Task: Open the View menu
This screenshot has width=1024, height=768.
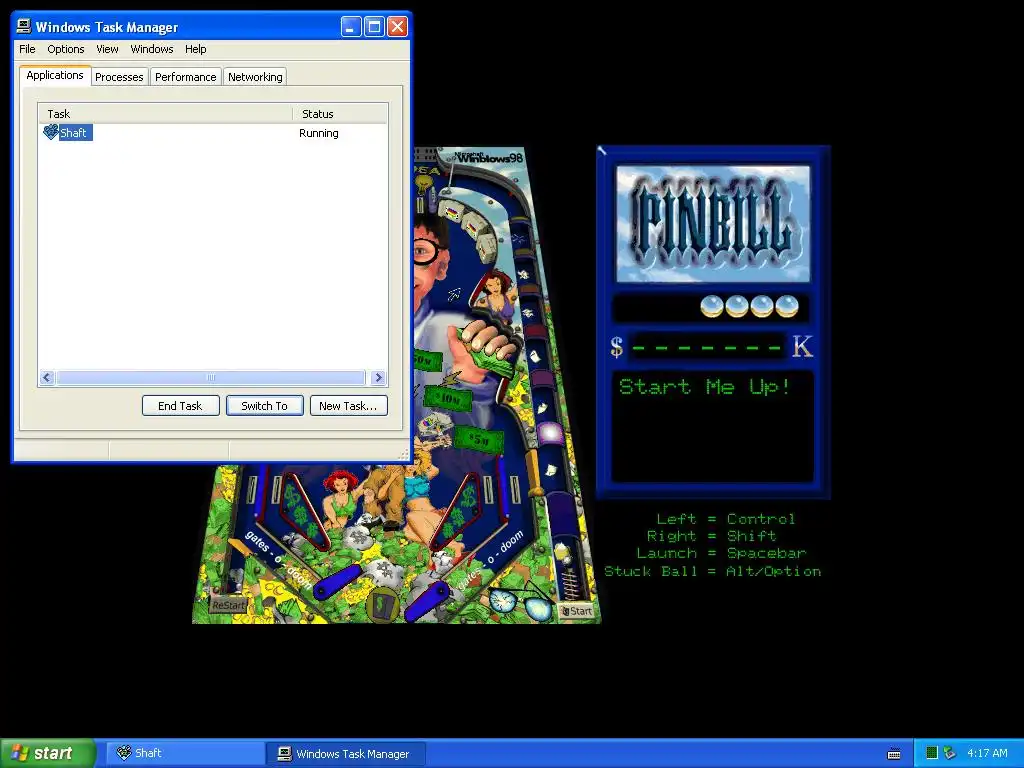Action: coord(107,49)
